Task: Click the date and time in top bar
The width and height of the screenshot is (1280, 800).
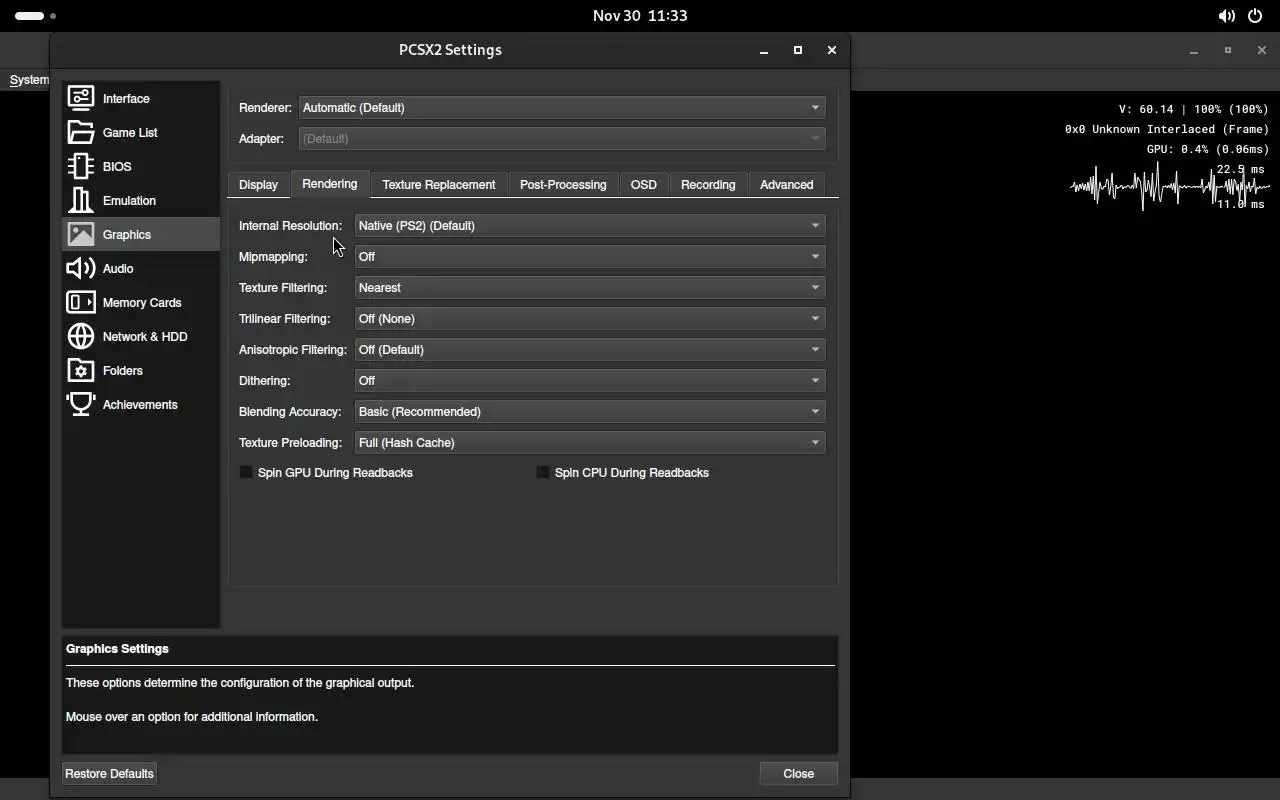Action: [640, 16]
